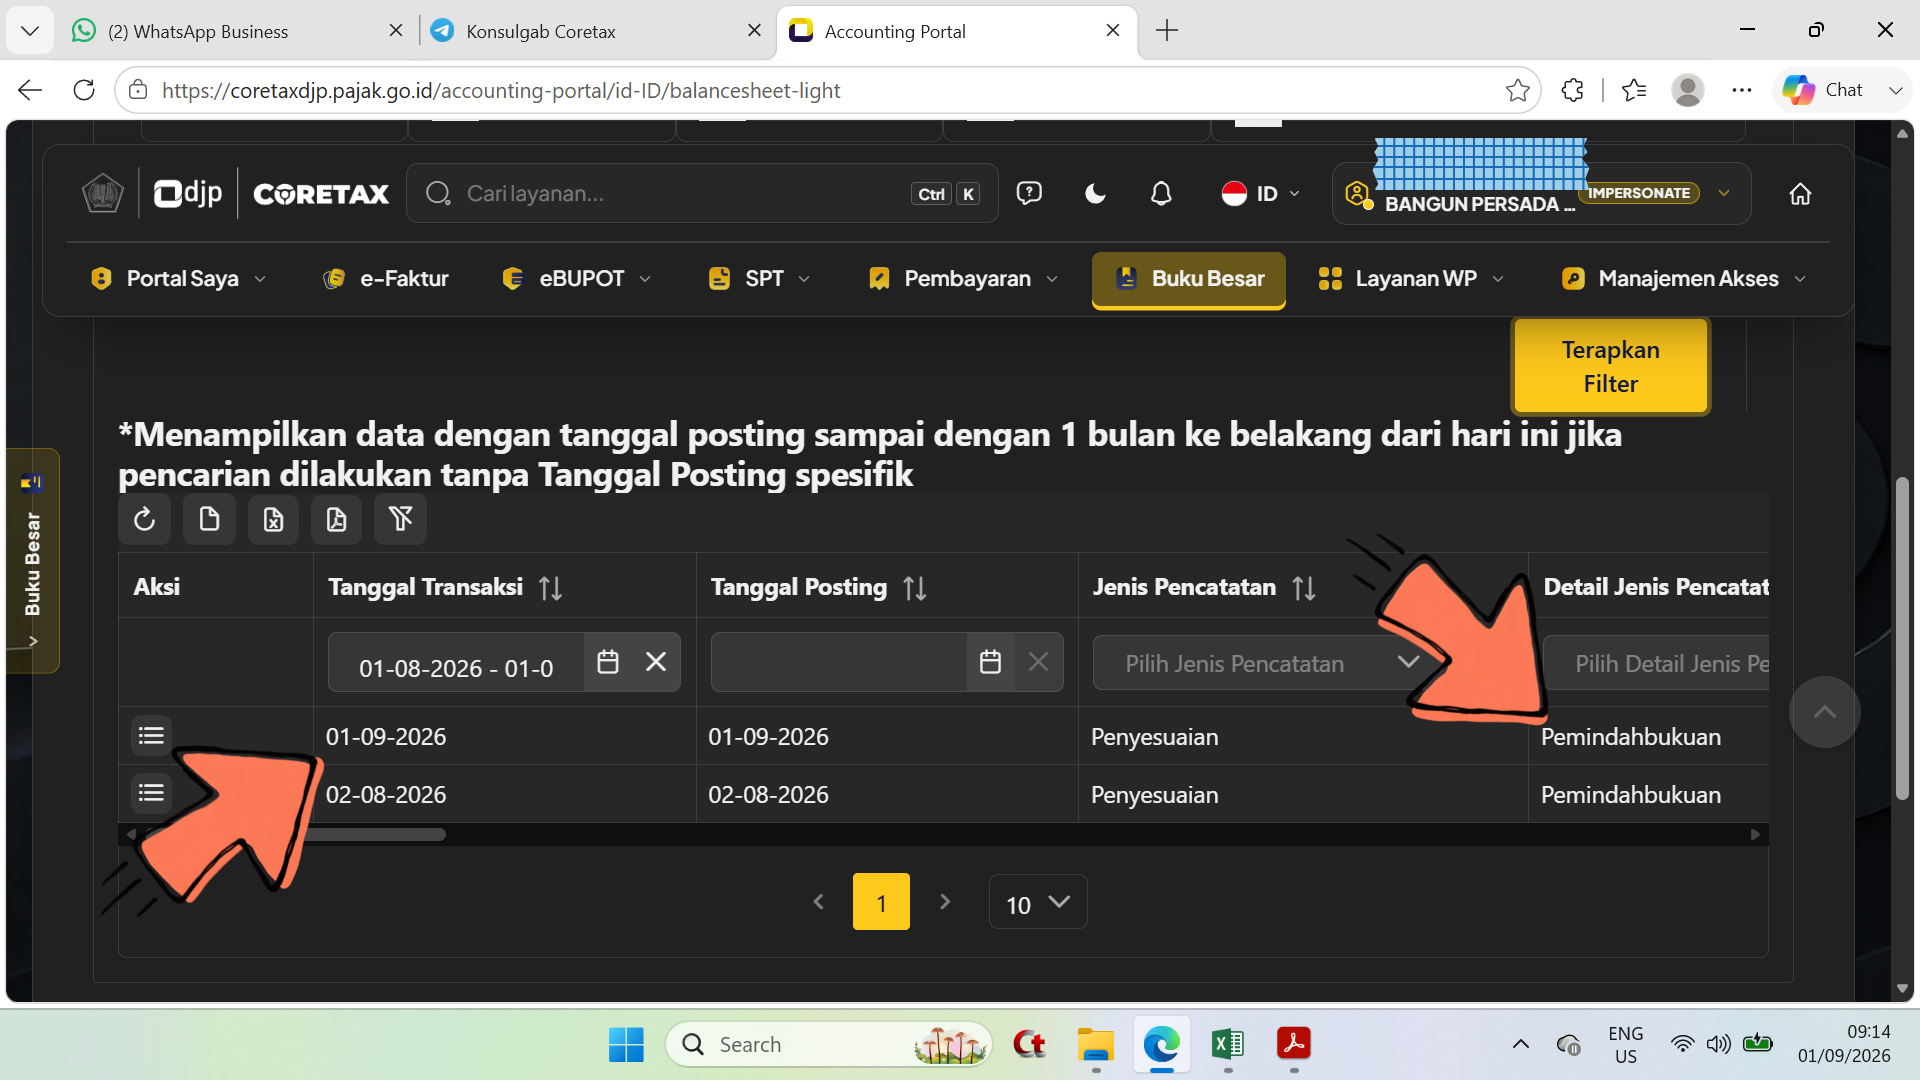Viewport: 1920px width, 1080px height.
Task: Select page 1 in pagination
Action: click(x=881, y=902)
